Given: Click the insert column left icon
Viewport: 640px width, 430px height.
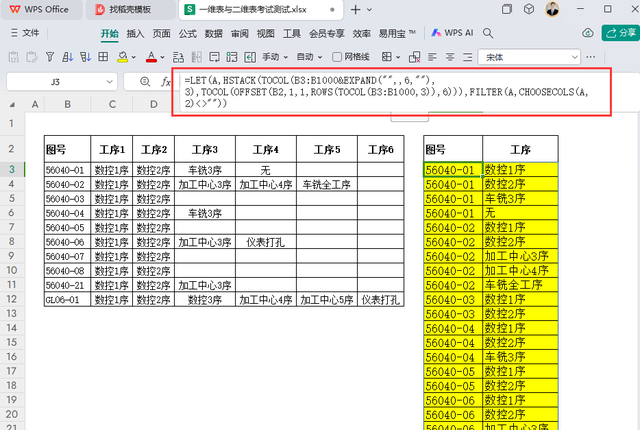Looking at the screenshot, I should coord(250,57).
